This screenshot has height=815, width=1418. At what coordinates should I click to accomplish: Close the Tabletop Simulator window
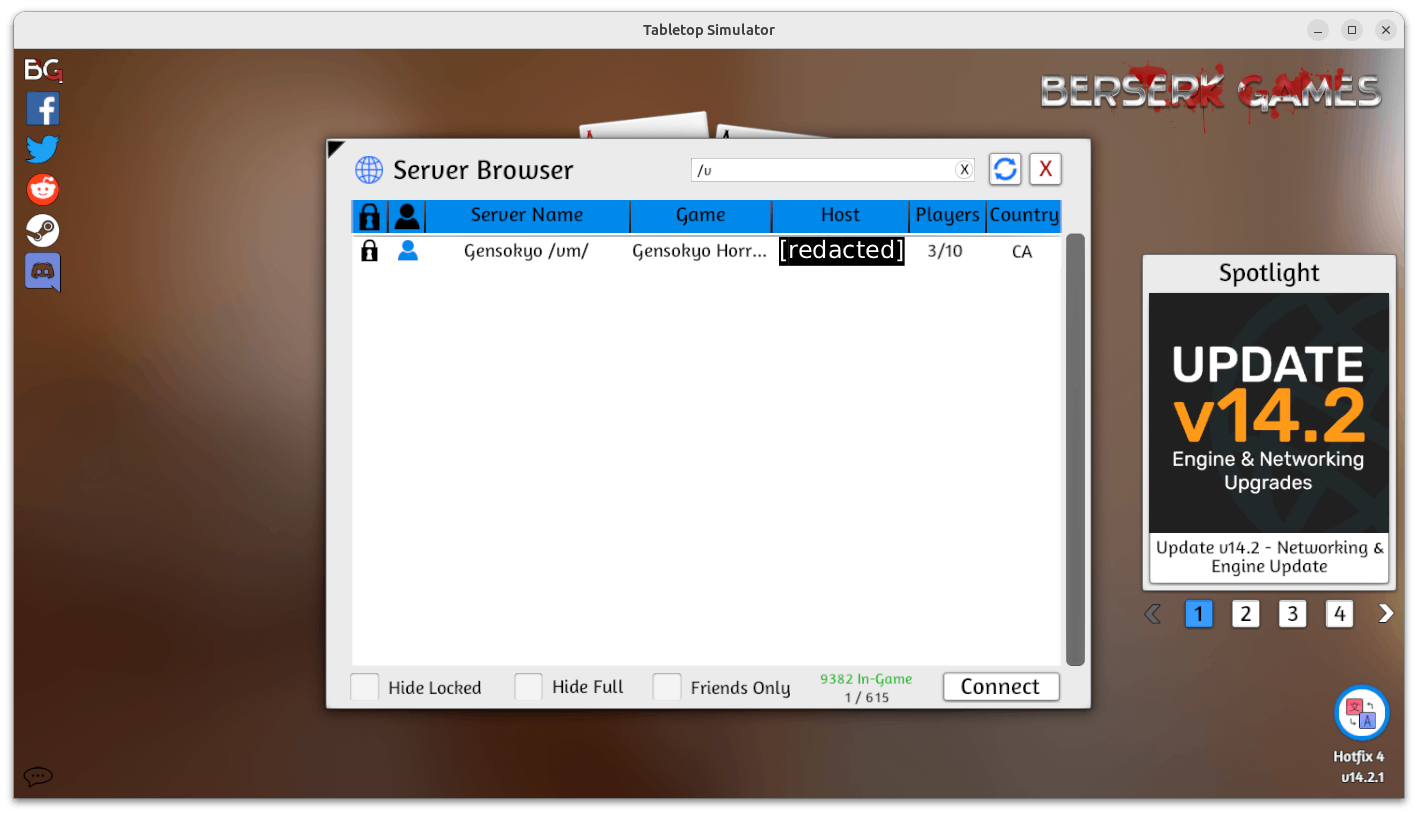1386,30
